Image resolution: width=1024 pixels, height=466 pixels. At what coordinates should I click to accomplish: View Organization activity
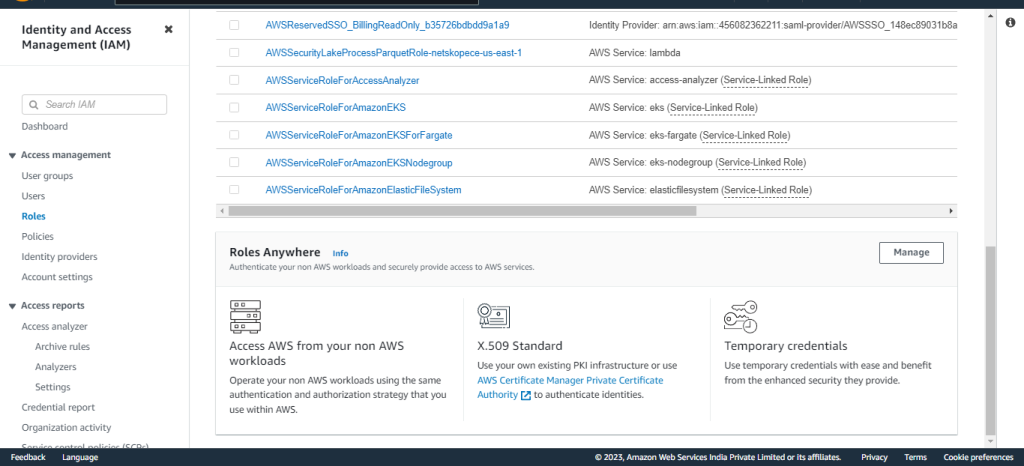tap(67, 427)
